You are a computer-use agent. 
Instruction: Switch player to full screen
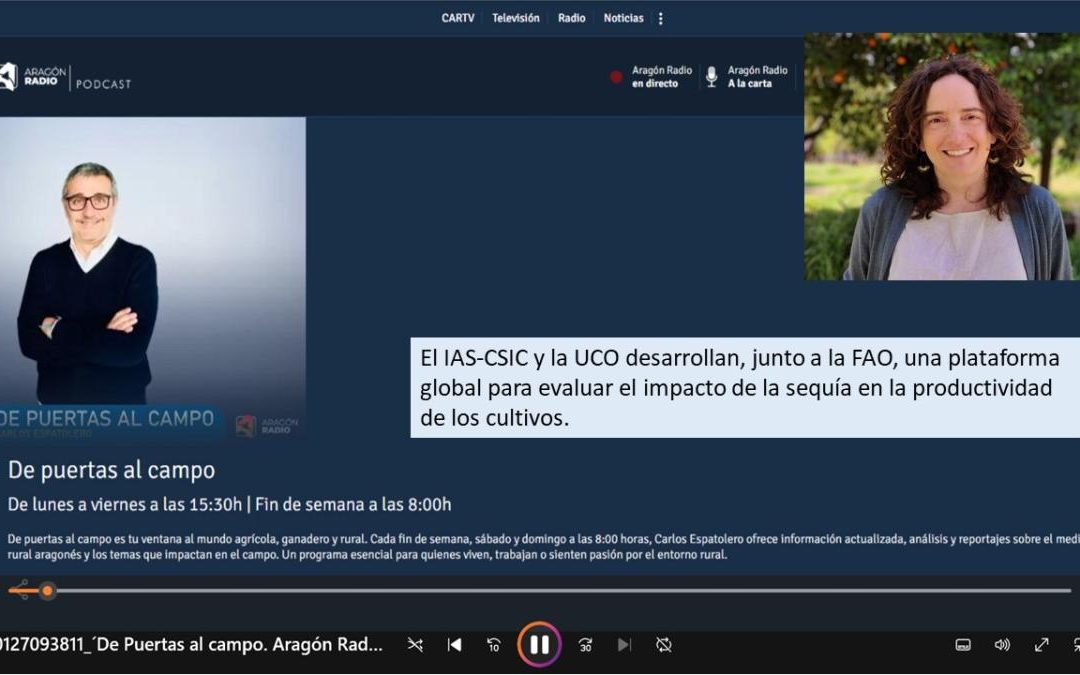1041,645
